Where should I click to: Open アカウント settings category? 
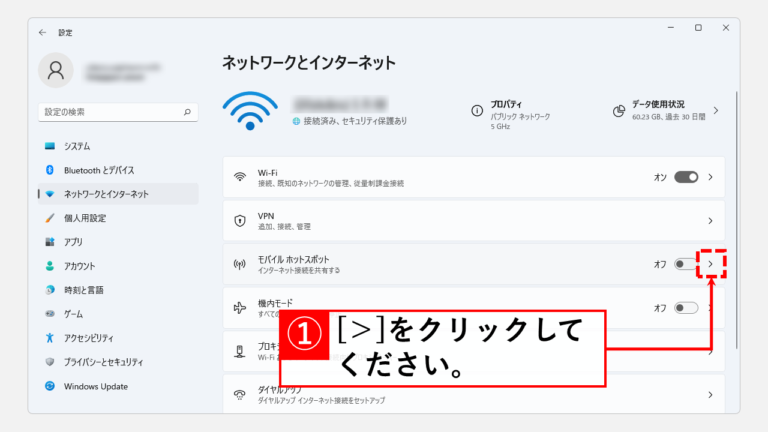click(118, 266)
